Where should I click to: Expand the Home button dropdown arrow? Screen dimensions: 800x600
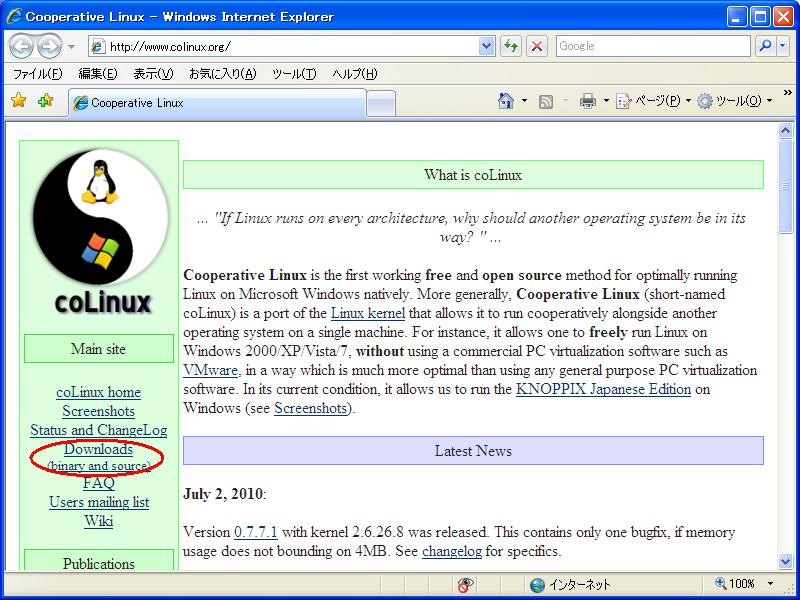[524, 101]
